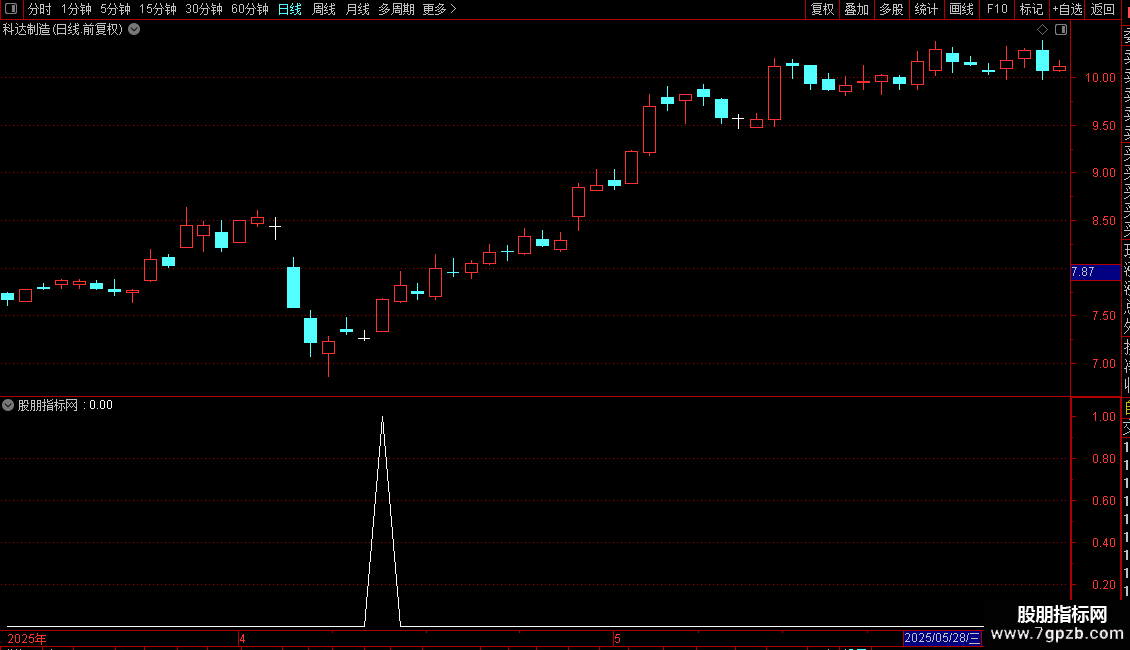Switch to 月线 monthly chart
This screenshot has width=1130, height=650.
(357, 9)
